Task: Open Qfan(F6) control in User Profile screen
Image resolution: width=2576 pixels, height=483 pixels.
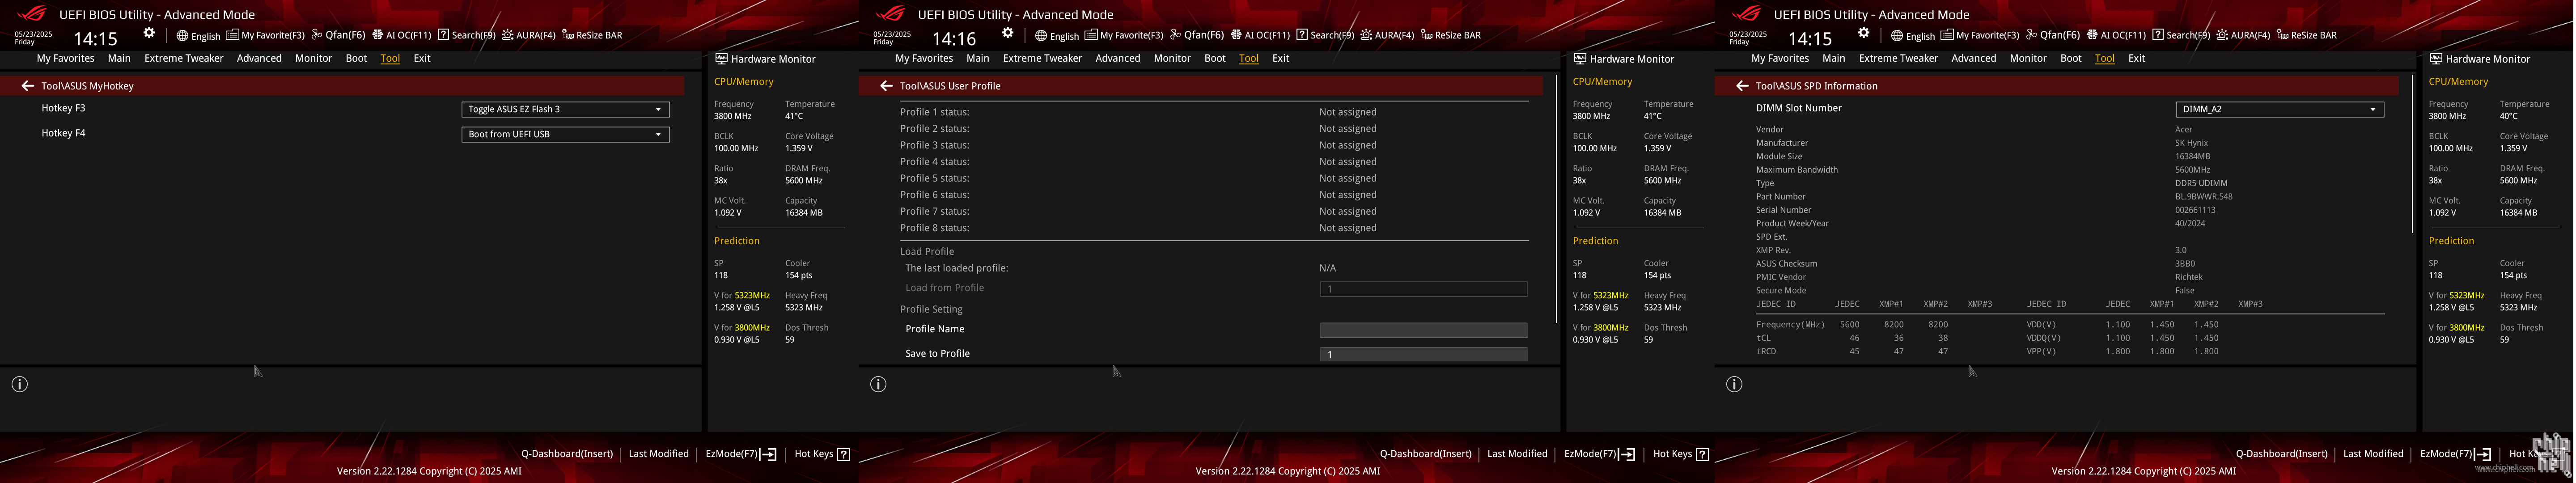Action: coord(1197,35)
